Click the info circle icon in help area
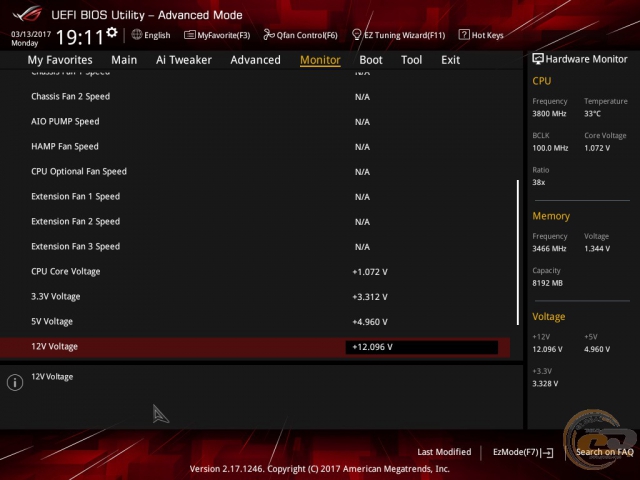This screenshot has height=480, width=640. (x=15, y=382)
